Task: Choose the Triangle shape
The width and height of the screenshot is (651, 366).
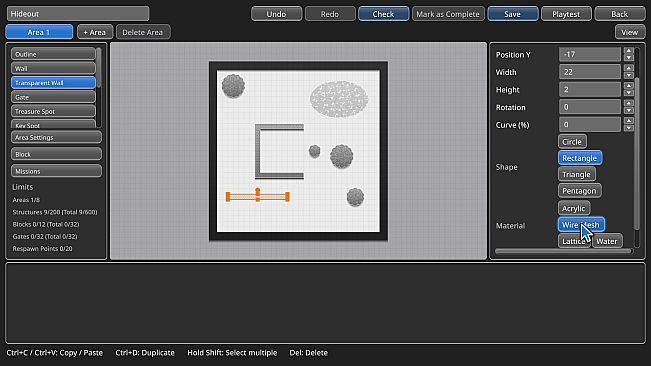Action: (577, 174)
